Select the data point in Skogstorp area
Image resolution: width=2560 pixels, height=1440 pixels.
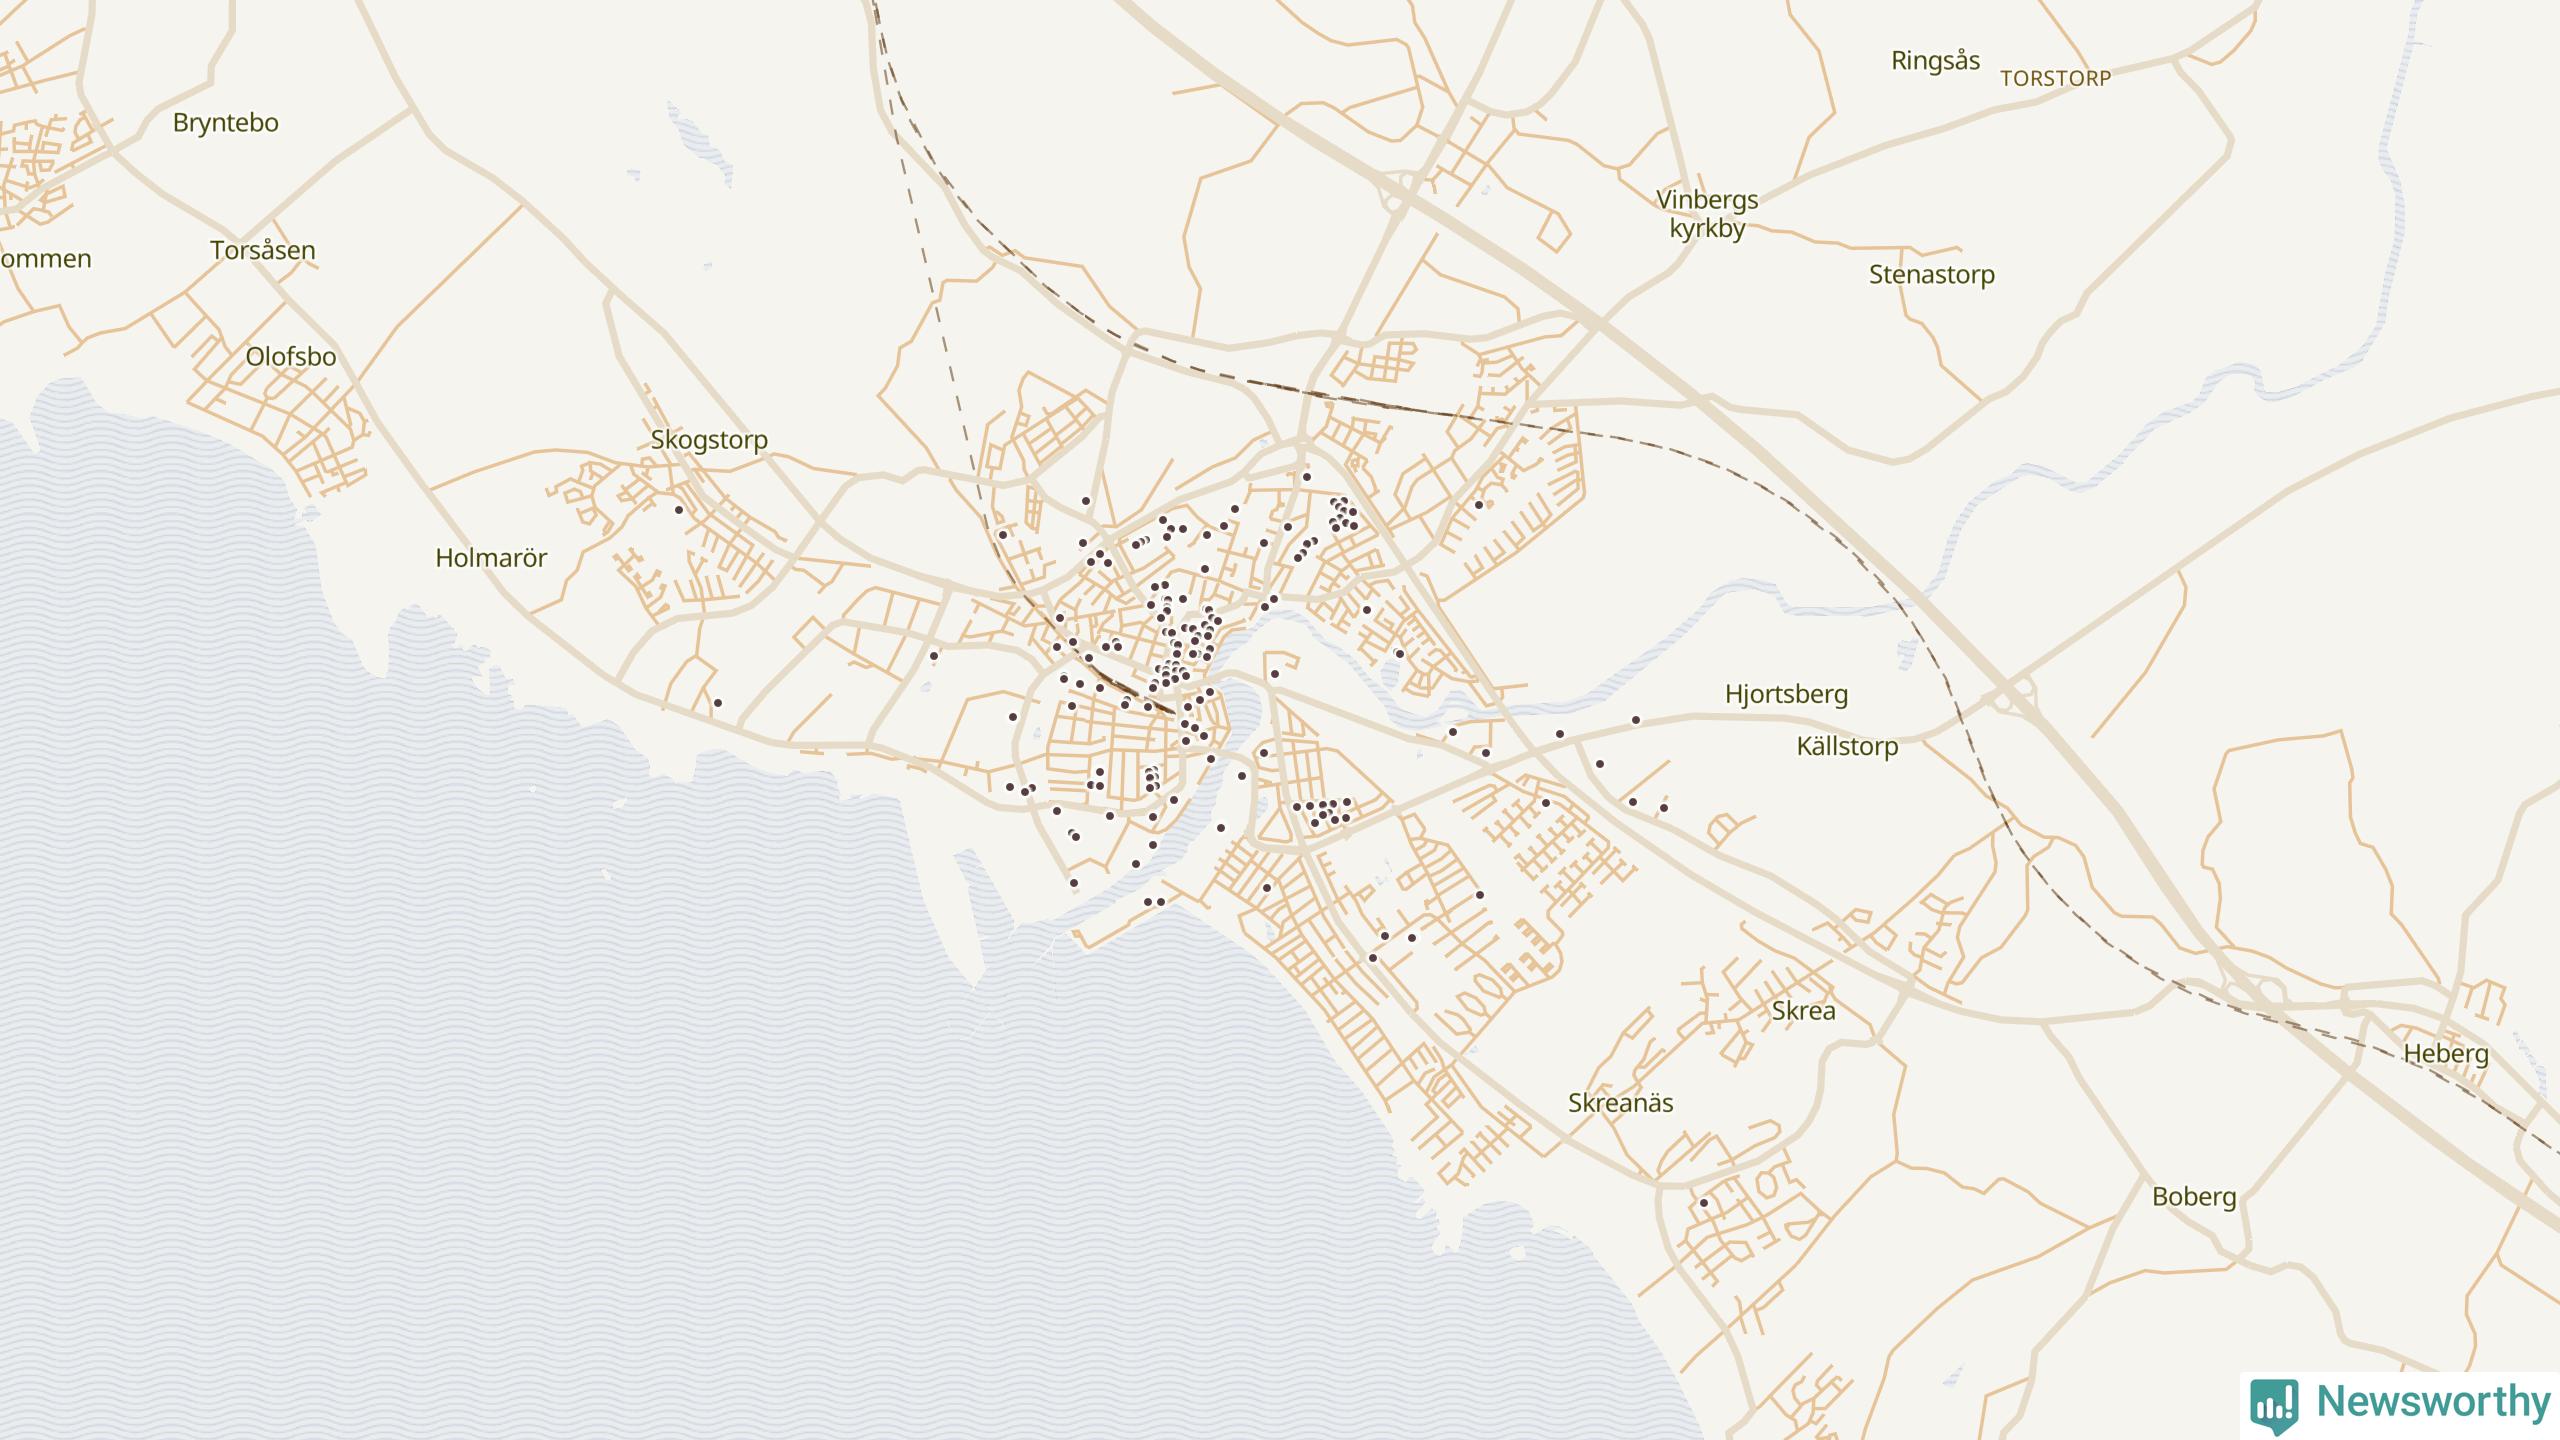(679, 510)
